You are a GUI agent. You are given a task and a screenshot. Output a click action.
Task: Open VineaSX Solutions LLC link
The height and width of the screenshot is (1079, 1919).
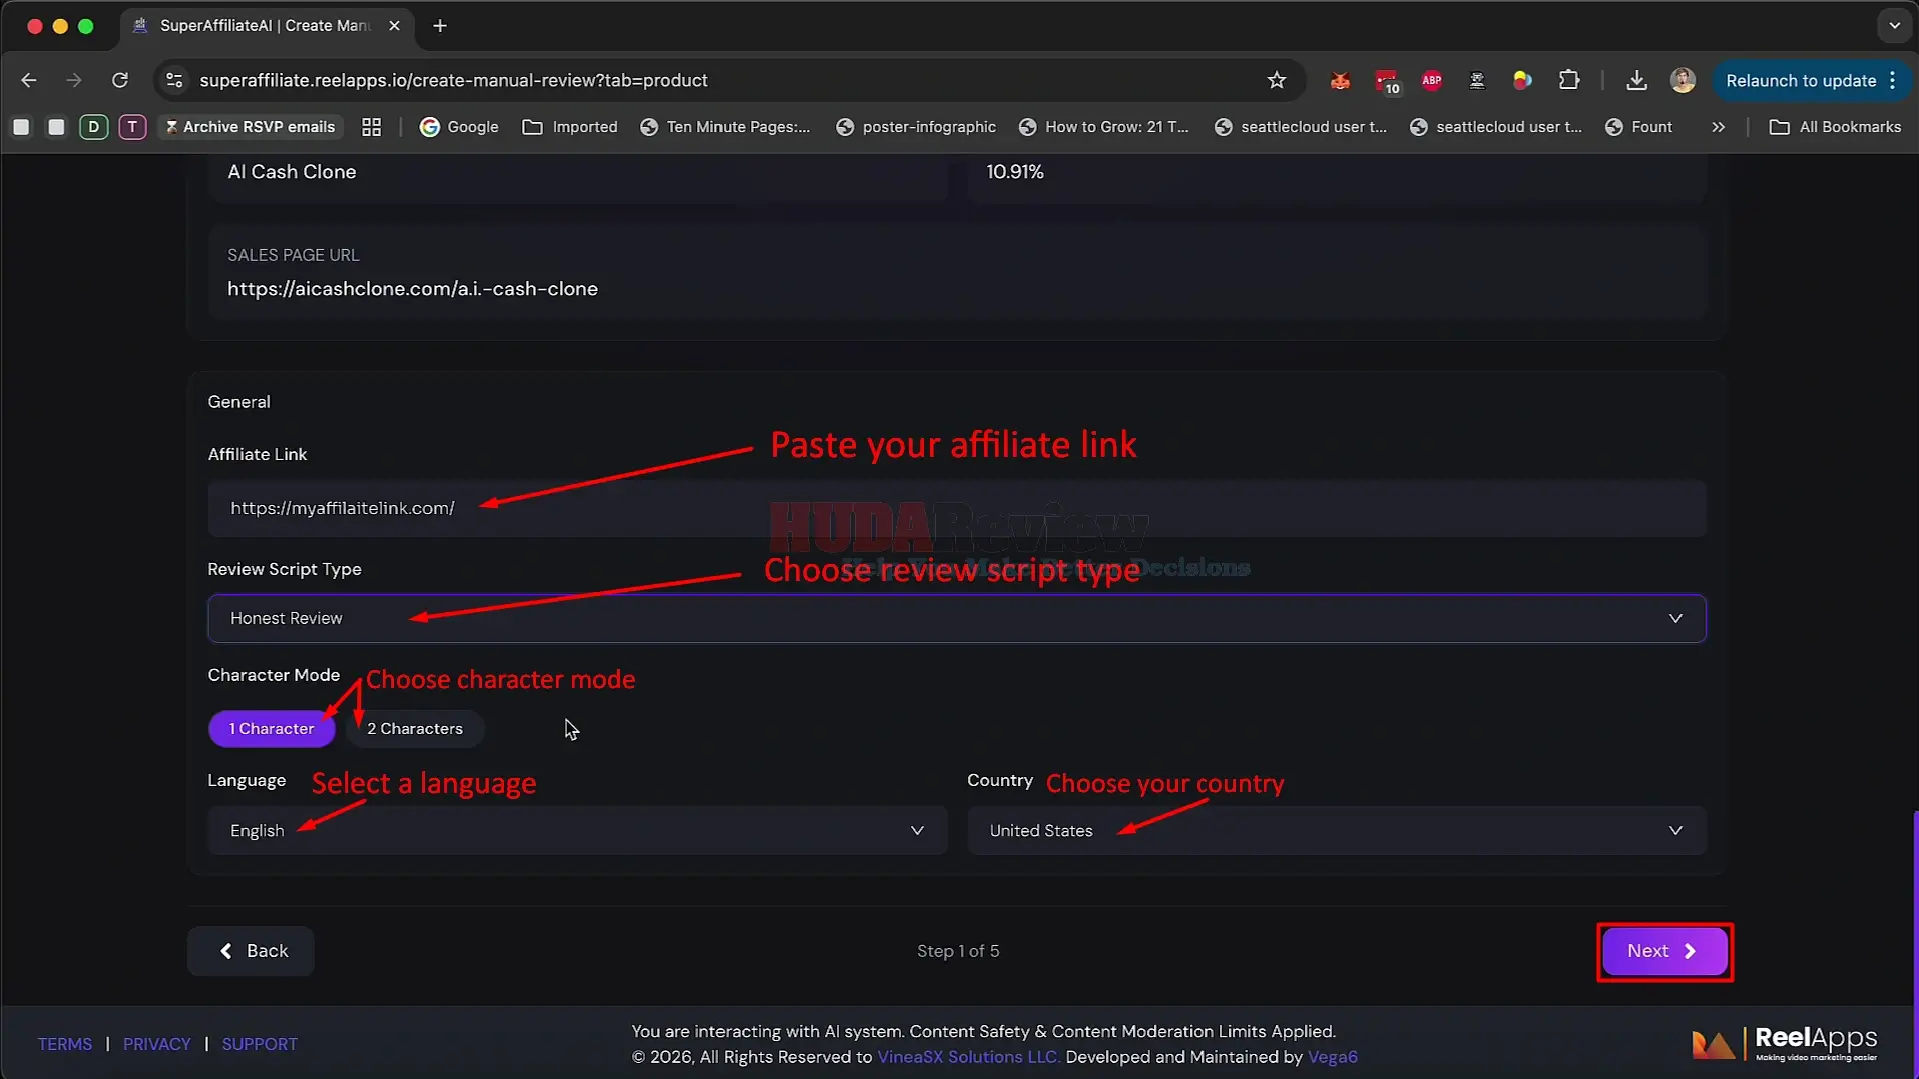point(968,1057)
